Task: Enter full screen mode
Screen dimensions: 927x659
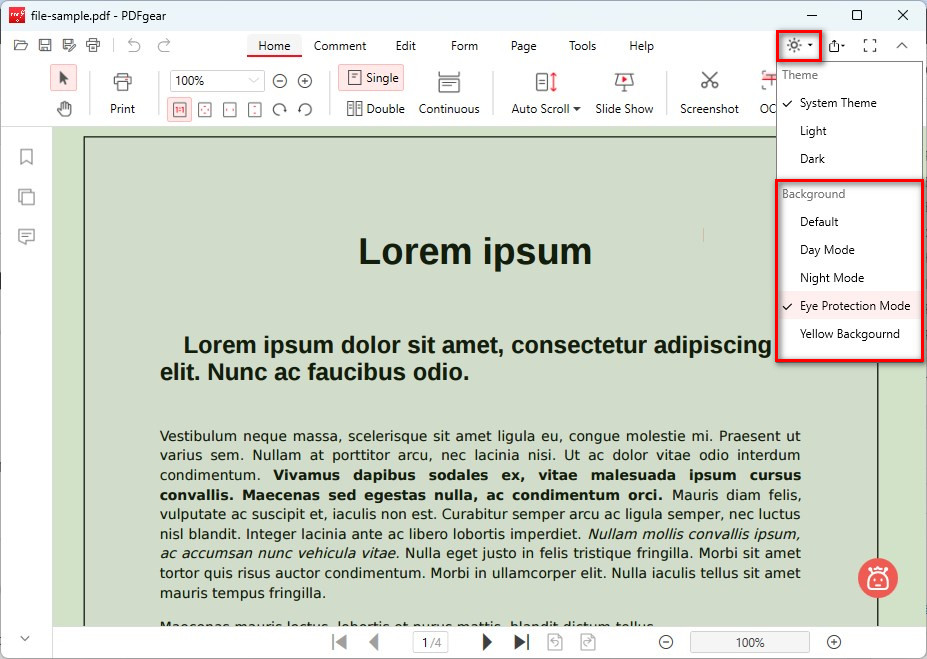Action: 869,46
